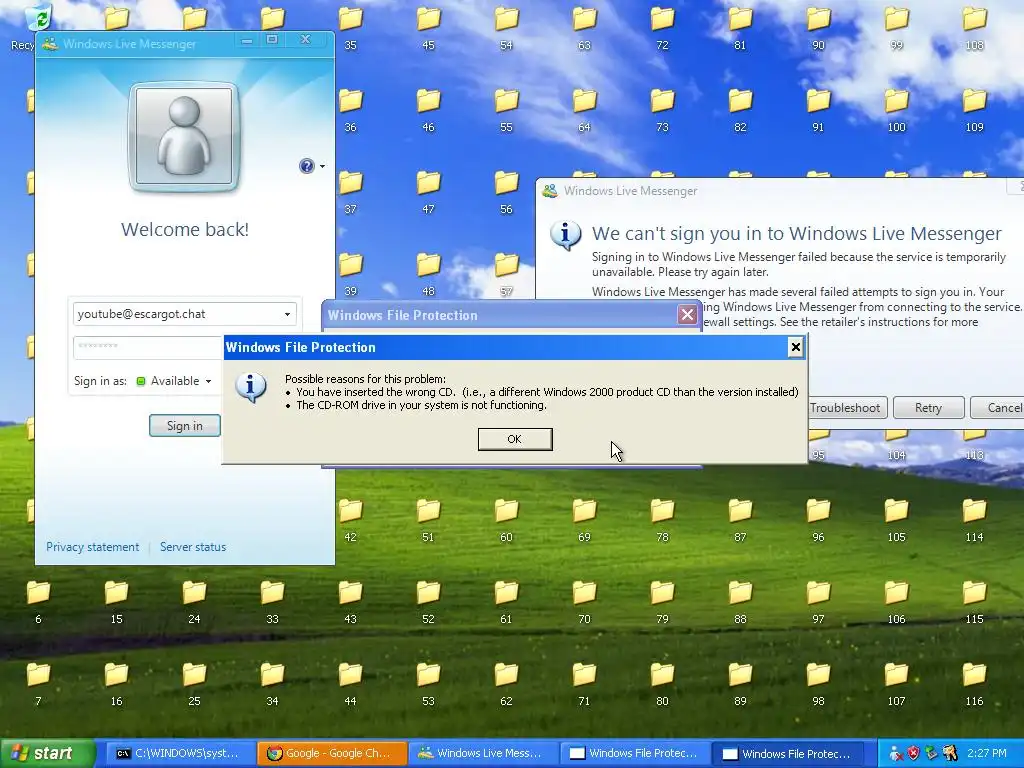Image resolution: width=1024 pixels, height=768 pixels.
Task: Select desktop folder 46
Action: (x=428, y=108)
